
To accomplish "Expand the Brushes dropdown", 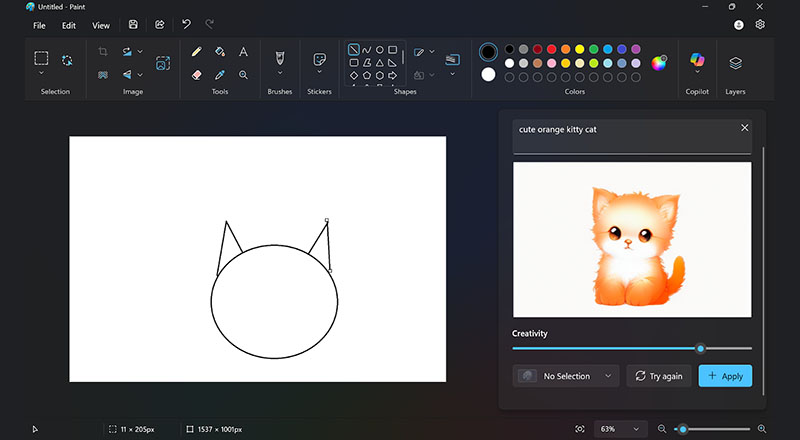I will coord(280,73).
